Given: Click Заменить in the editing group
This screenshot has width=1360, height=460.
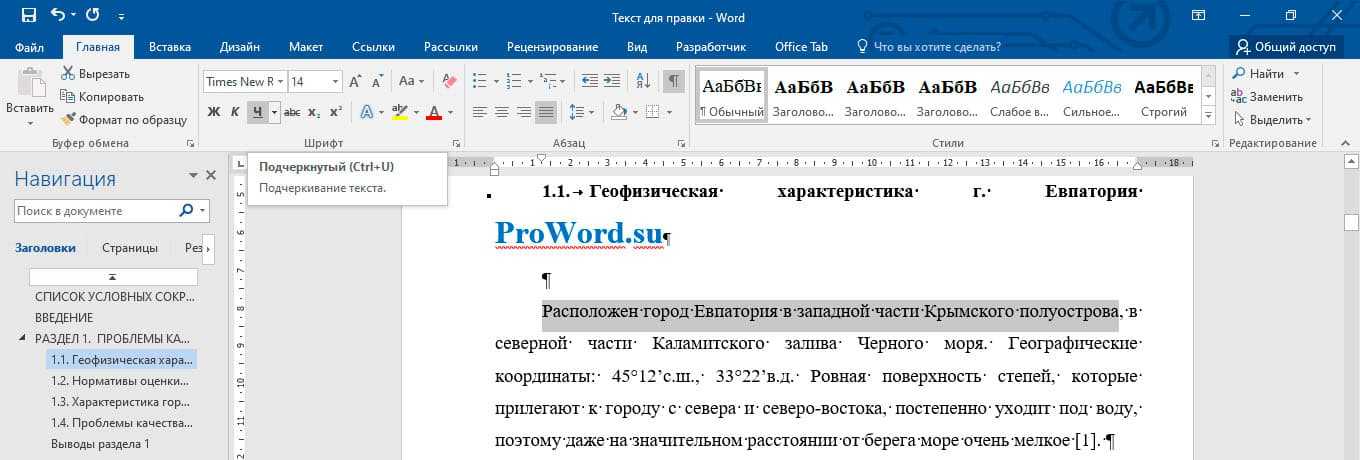Looking at the screenshot, I should [x=1267, y=97].
